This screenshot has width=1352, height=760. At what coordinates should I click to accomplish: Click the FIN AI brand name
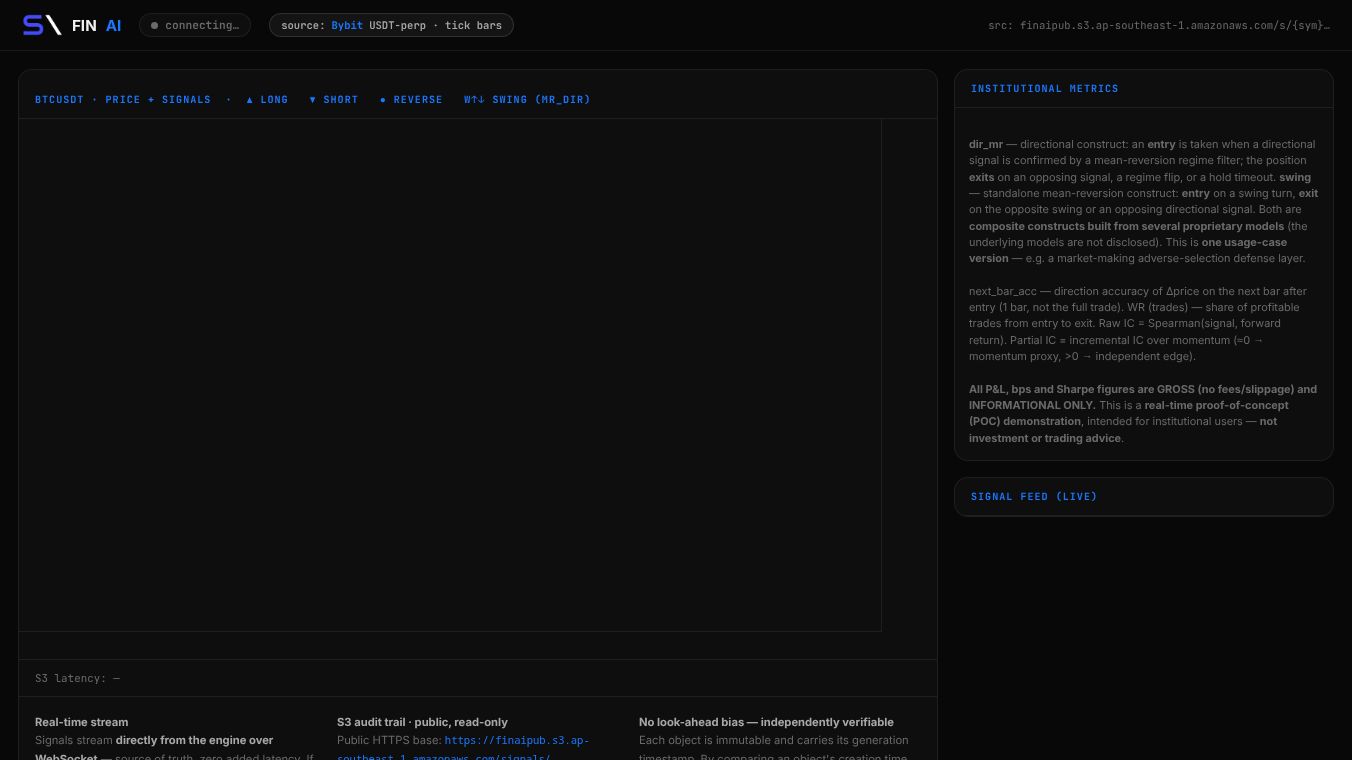(97, 25)
